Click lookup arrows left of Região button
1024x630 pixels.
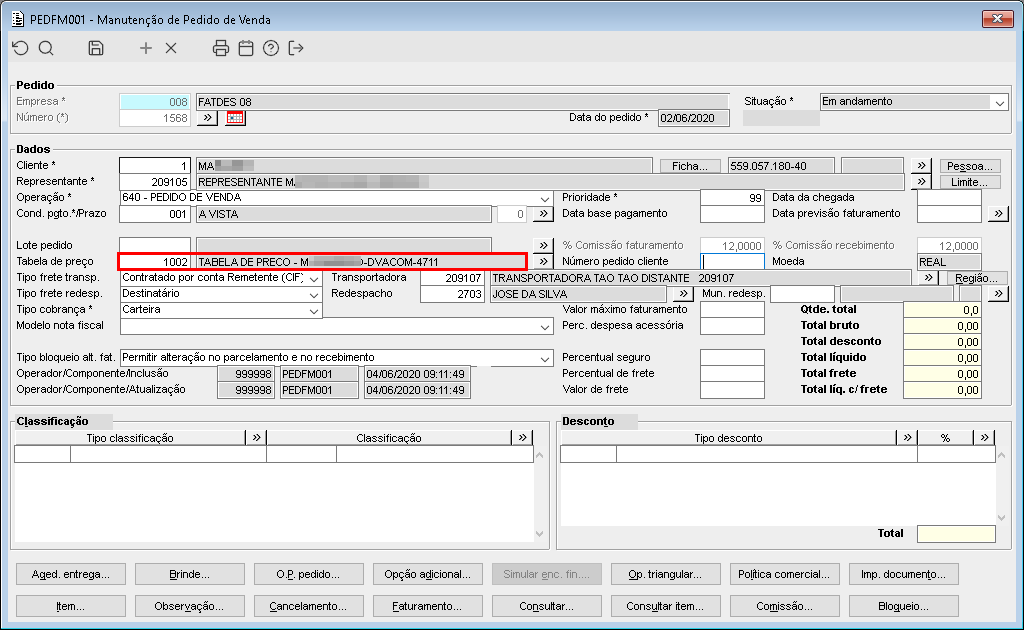pyautogui.click(x=928, y=277)
